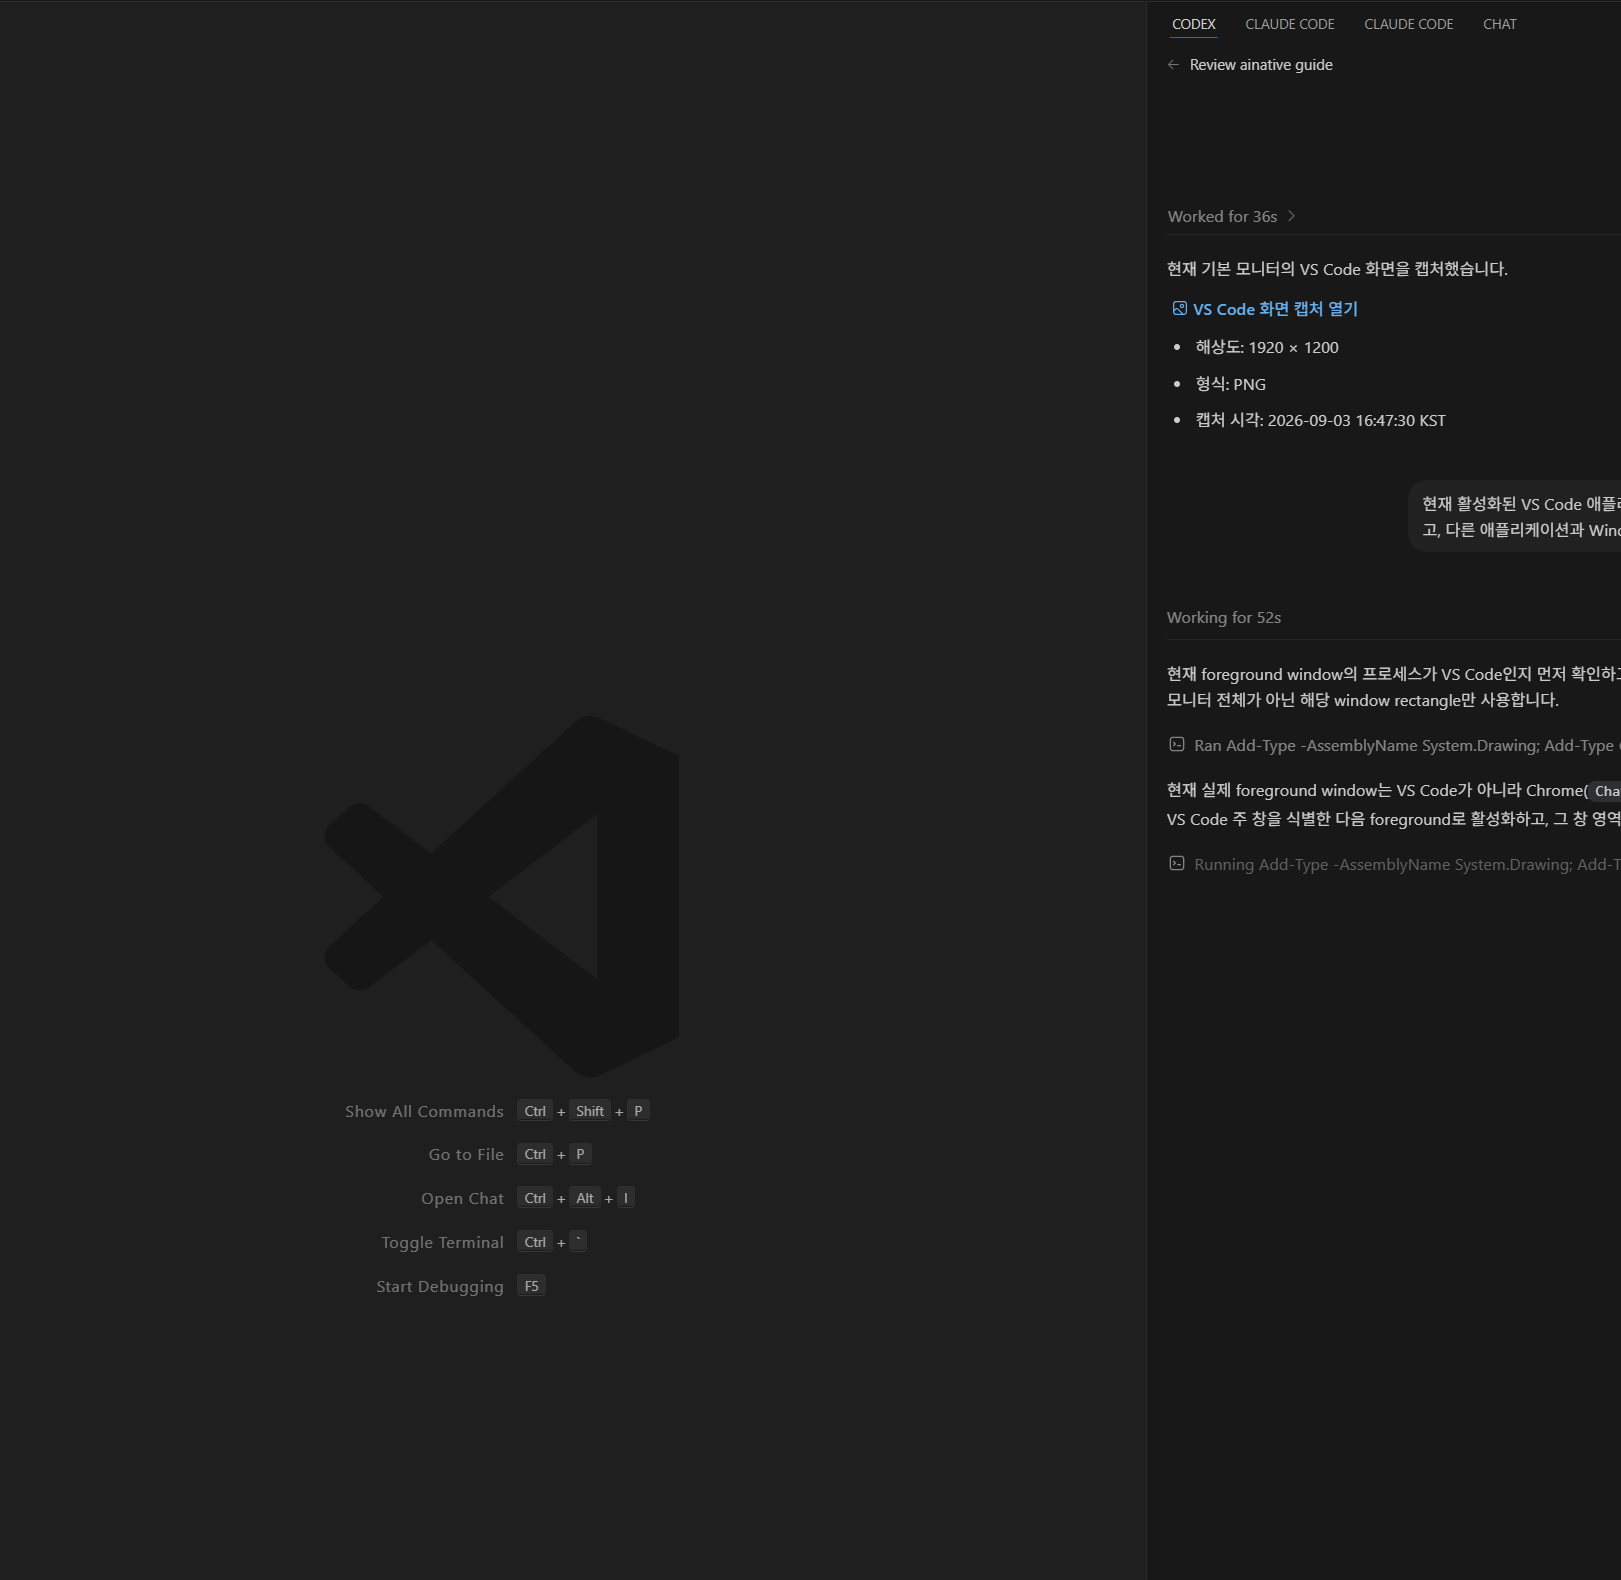The width and height of the screenshot is (1621, 1580).
Task: Expand the Running Add-Type command entry
Action: (x=1406, y=864)
